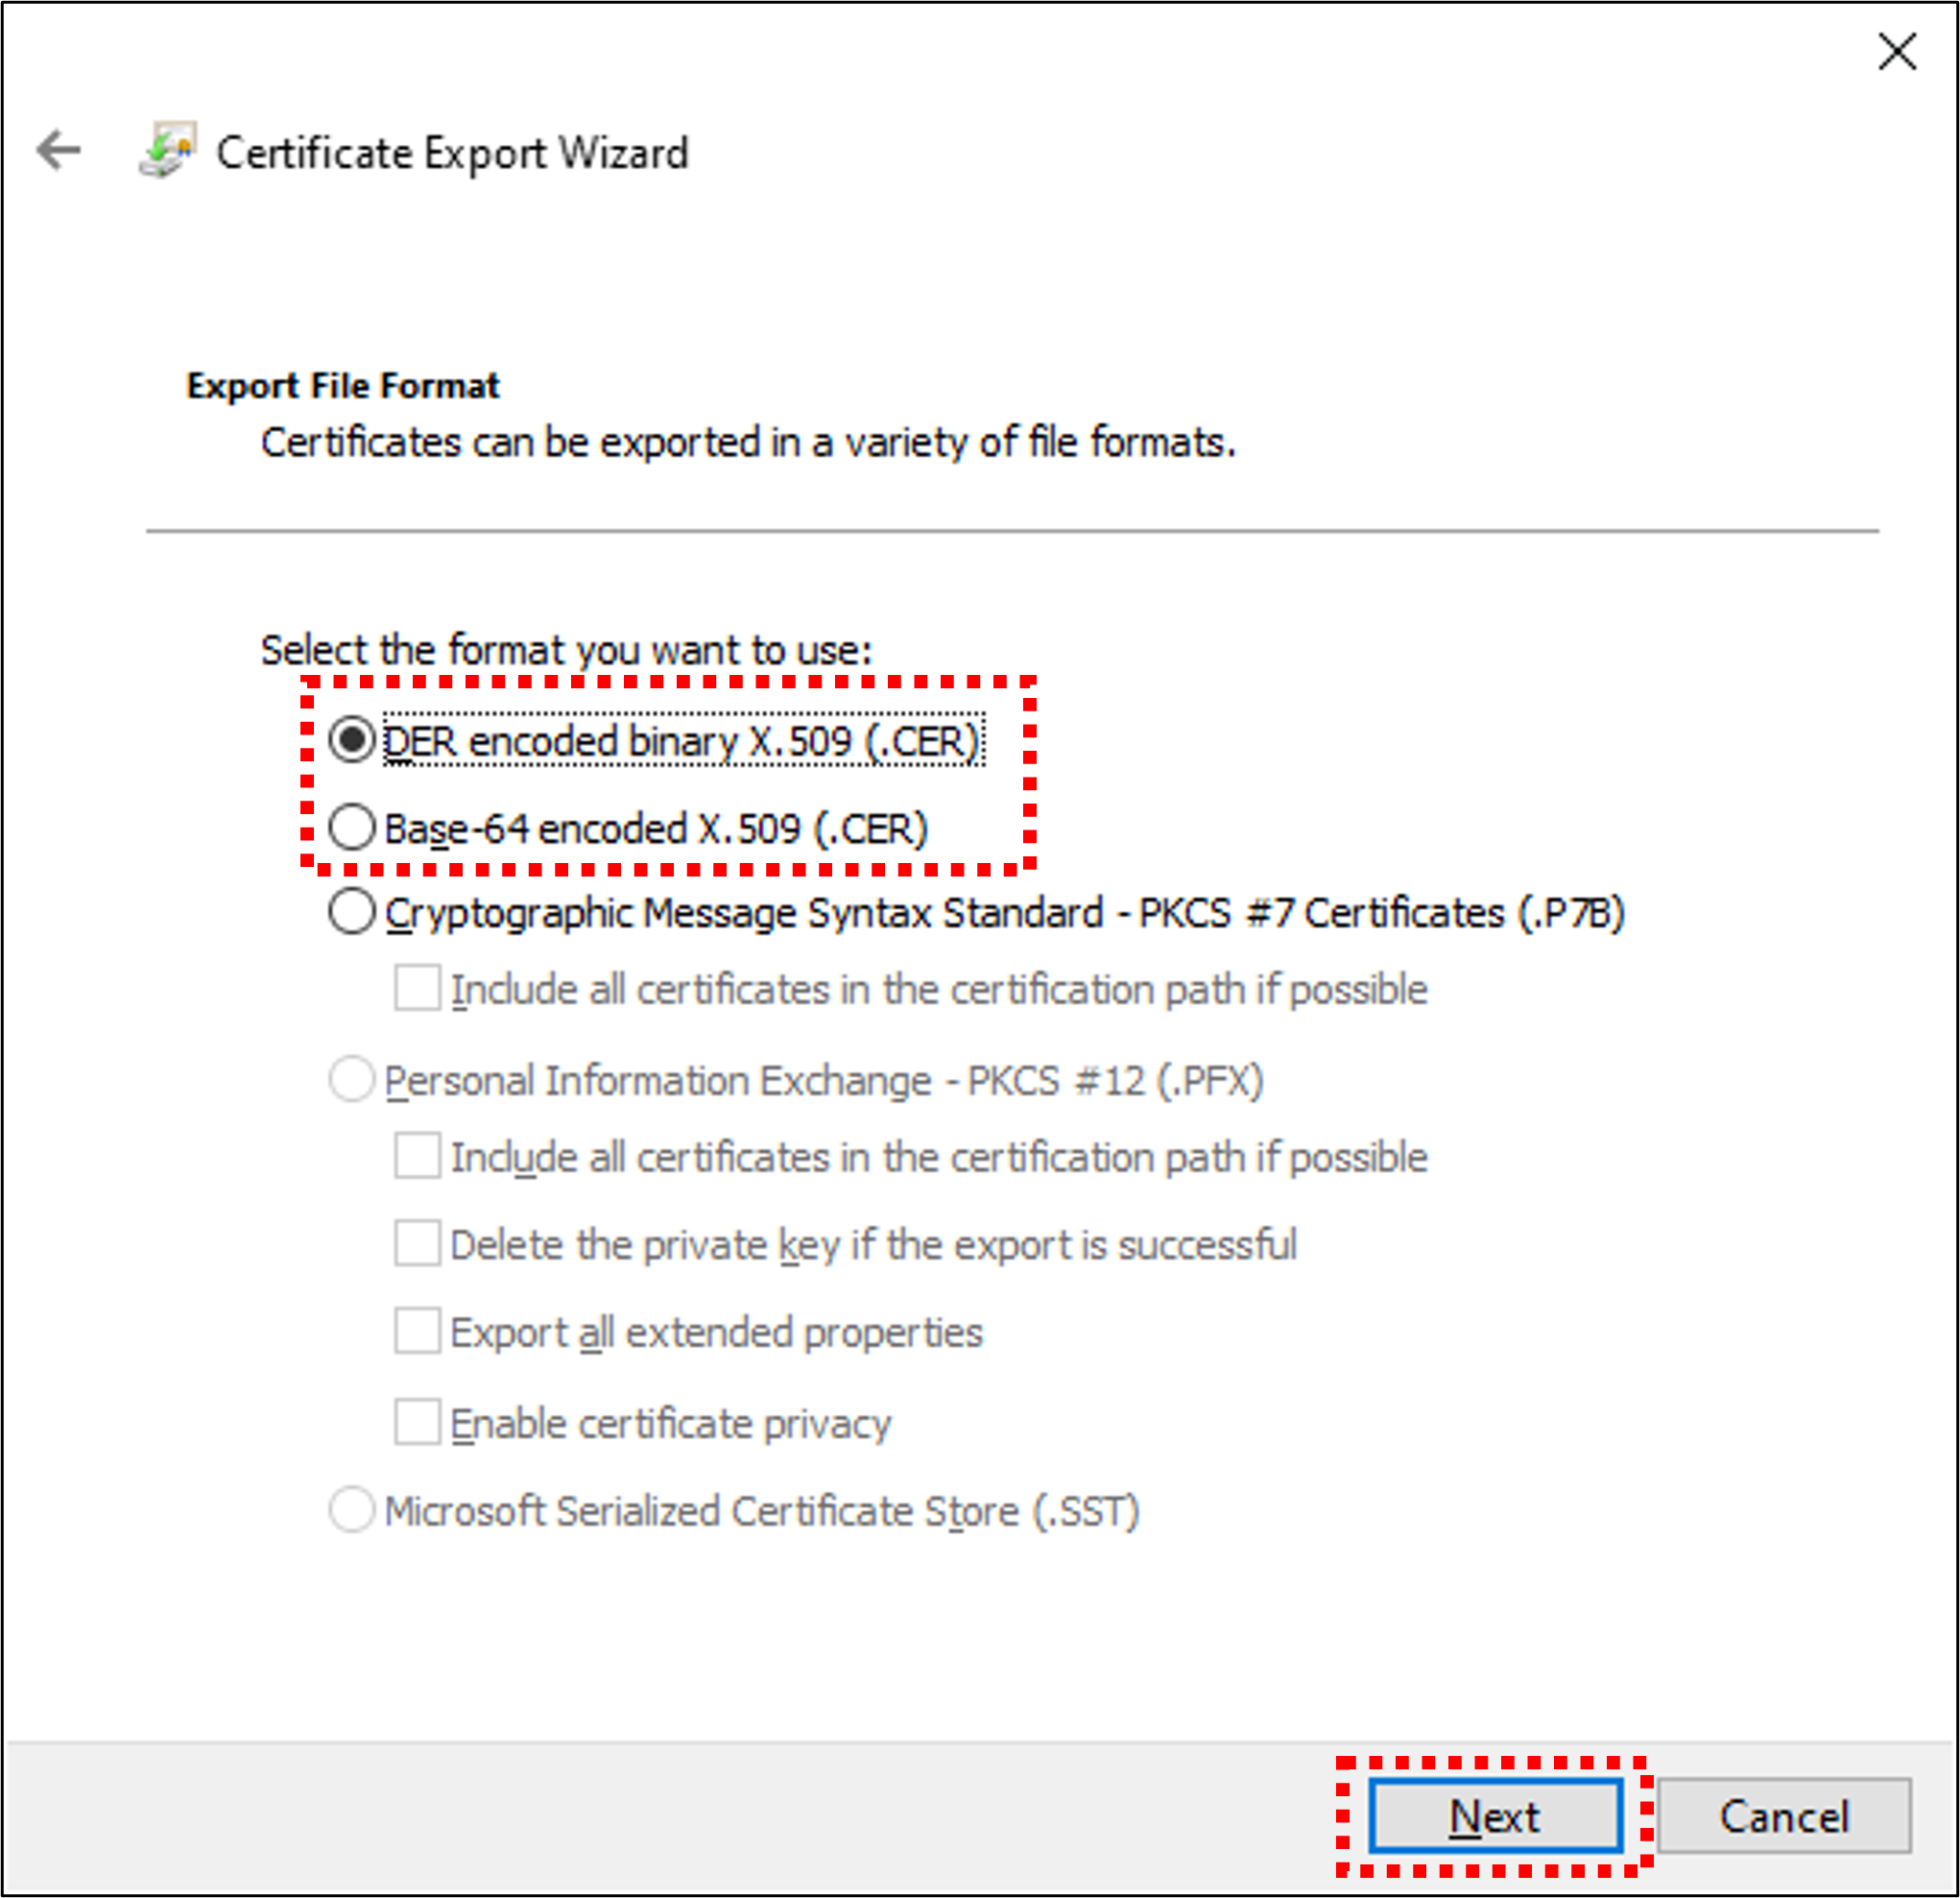
Task: Select Base-64 encoded X.509 format
Action: [352, 827]
